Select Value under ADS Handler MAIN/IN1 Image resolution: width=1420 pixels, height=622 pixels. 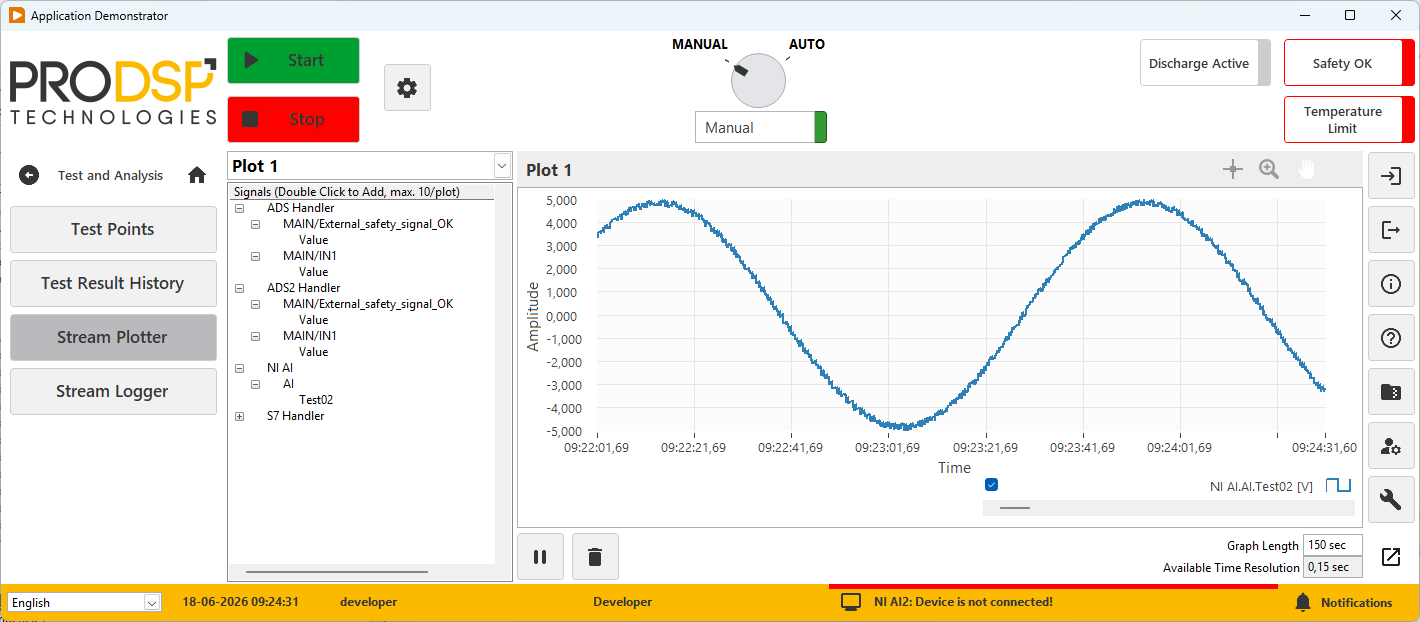click(x=313, y=272)
